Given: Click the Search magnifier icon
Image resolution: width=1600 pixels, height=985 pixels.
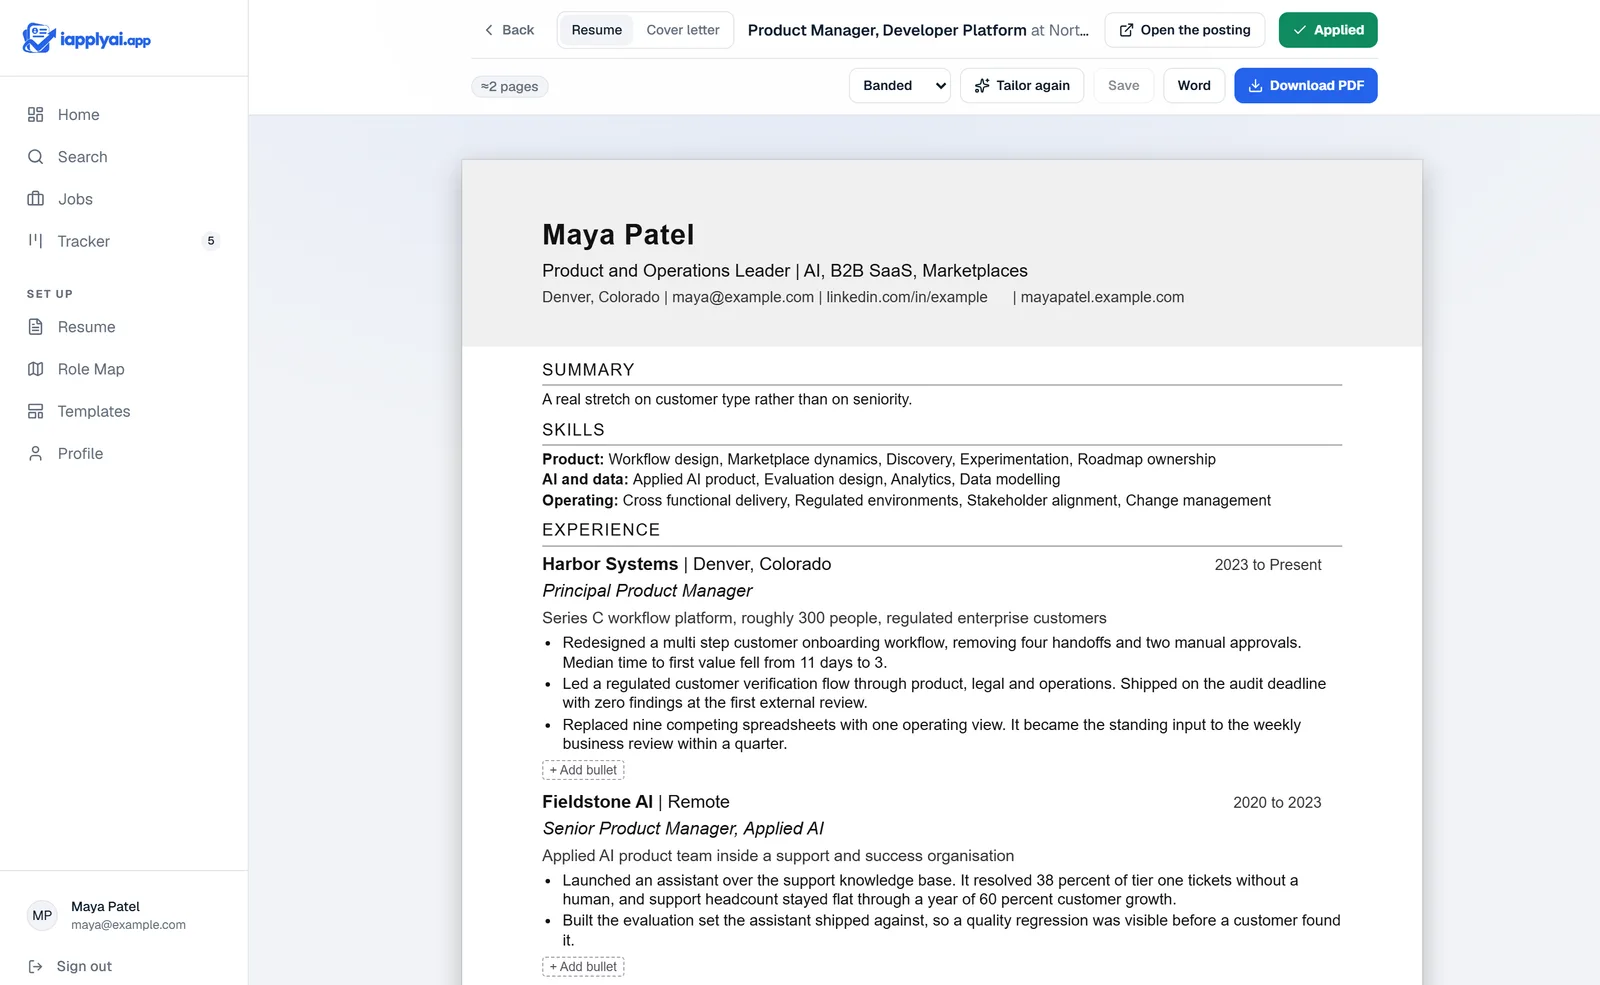Looking at the screenshot, I should 36,157.
